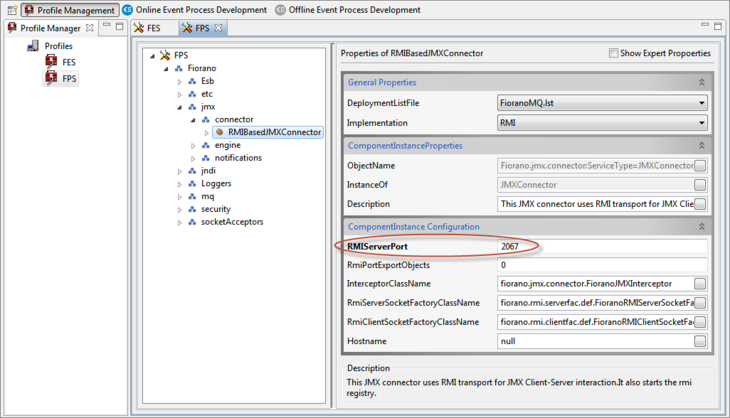730x418 pixels.
Task: Click the Description field's side button
Action: tap(700, 204)
